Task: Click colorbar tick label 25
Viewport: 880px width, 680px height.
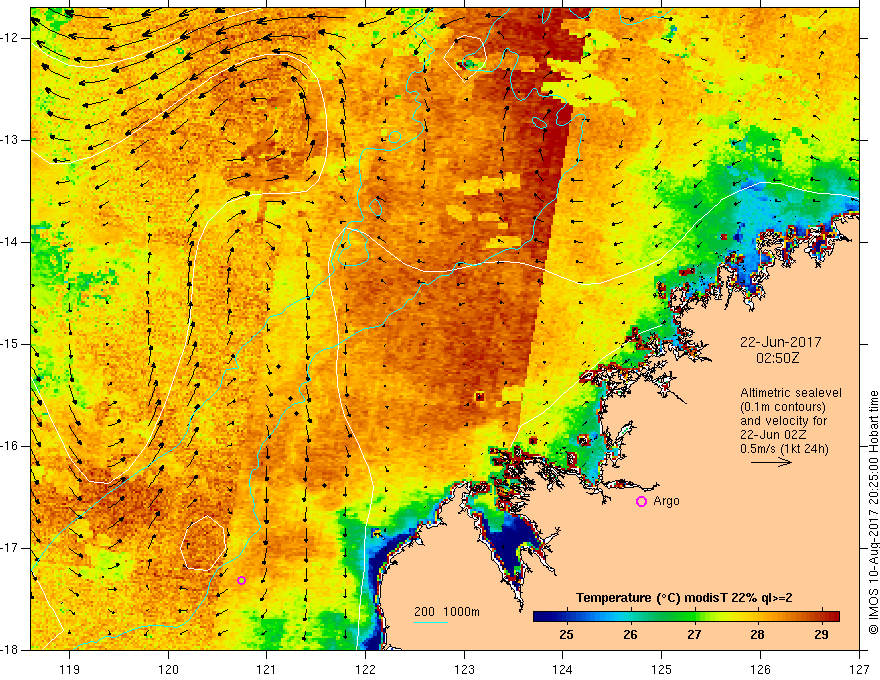Action: 566,635
